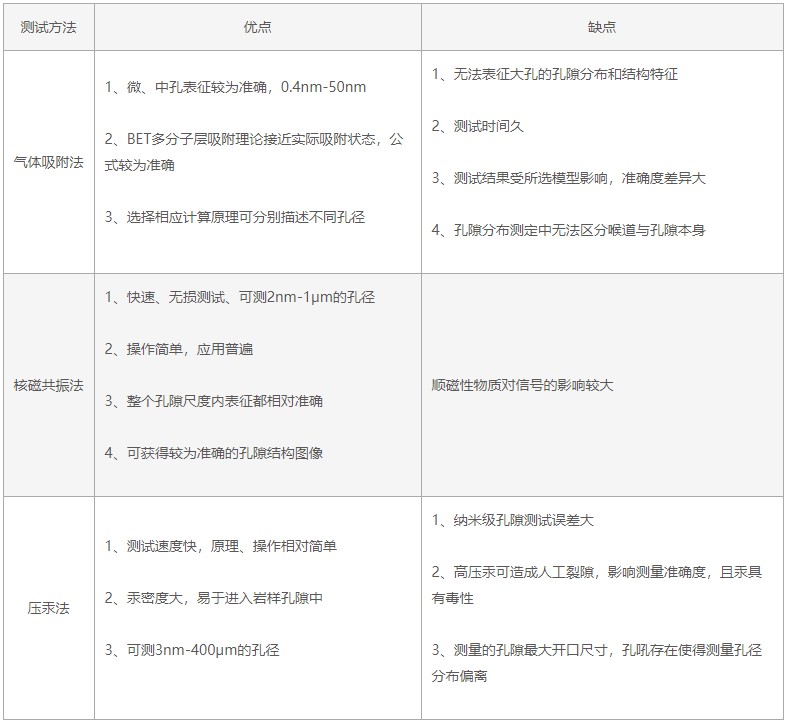The width and height of the screenshot is (786, 723).
Task: Click the 优点 column header
Action: click(x=257, y=27)
